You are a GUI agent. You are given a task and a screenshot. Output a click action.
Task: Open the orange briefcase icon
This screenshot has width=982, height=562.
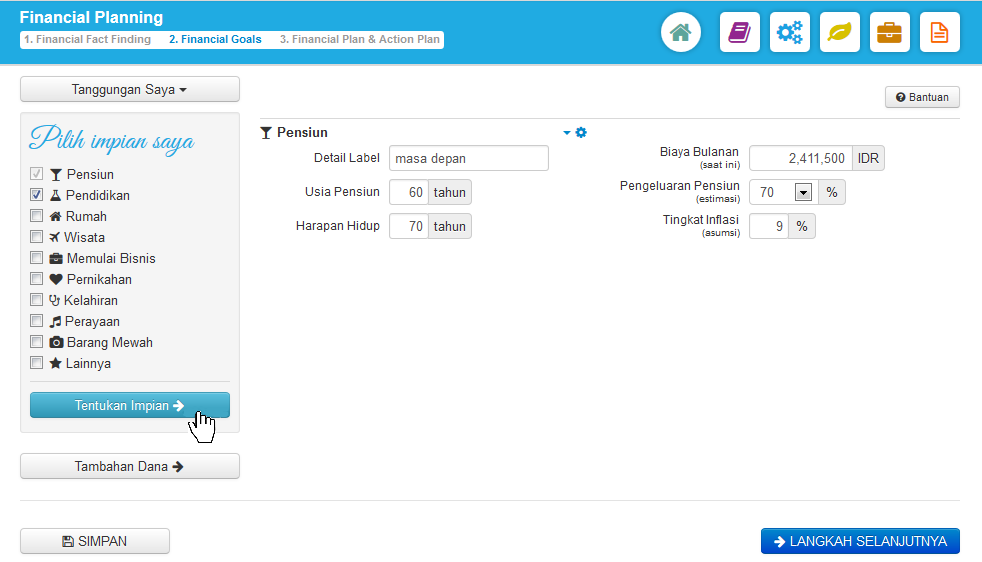(x=889, y=32)
